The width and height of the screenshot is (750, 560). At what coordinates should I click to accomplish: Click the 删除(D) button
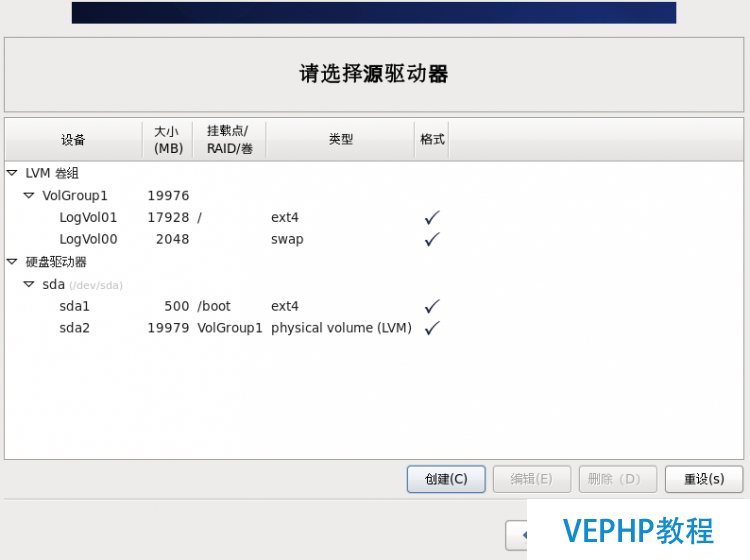point(618,479)
